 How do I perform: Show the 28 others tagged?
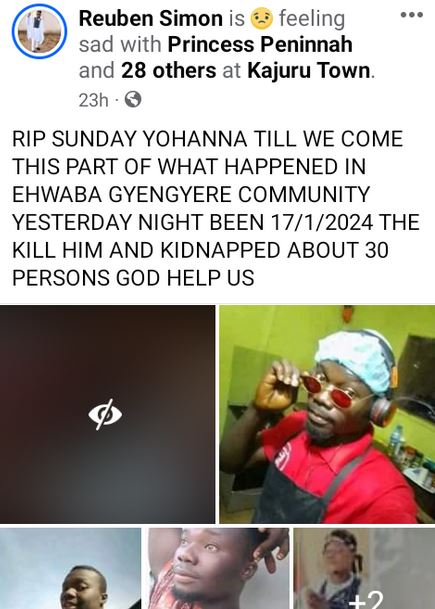point(169,71)
